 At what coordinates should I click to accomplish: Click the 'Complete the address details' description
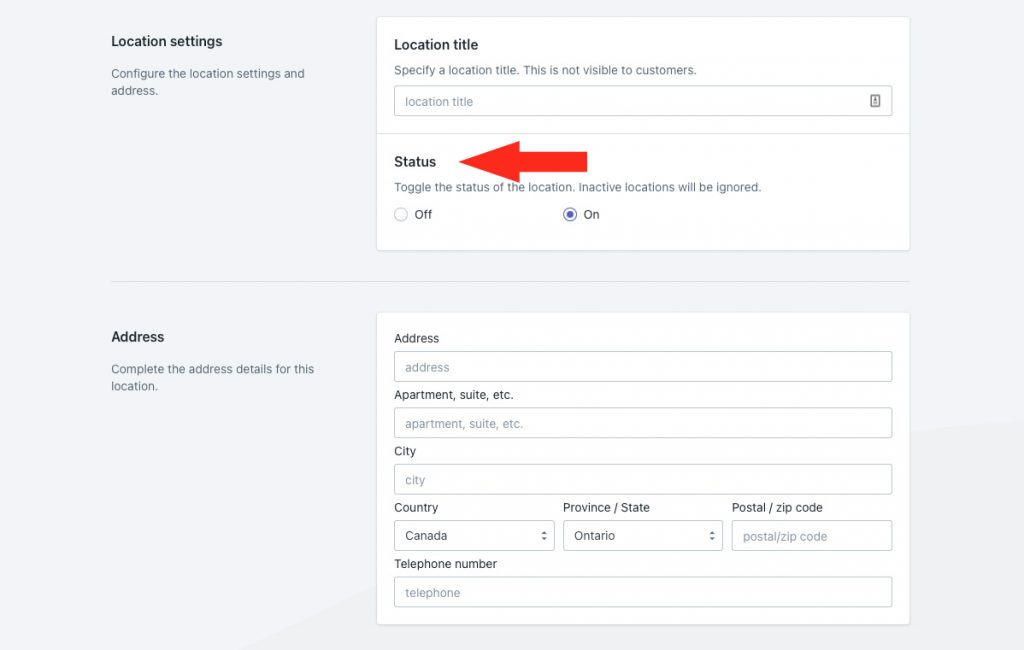212,378
